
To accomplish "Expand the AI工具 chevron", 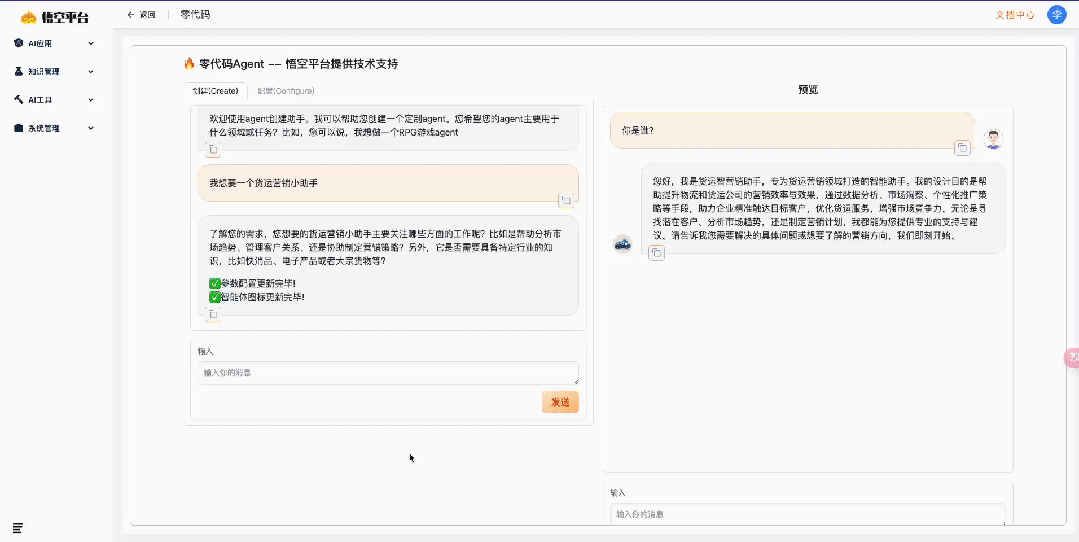I will point(91,100).
